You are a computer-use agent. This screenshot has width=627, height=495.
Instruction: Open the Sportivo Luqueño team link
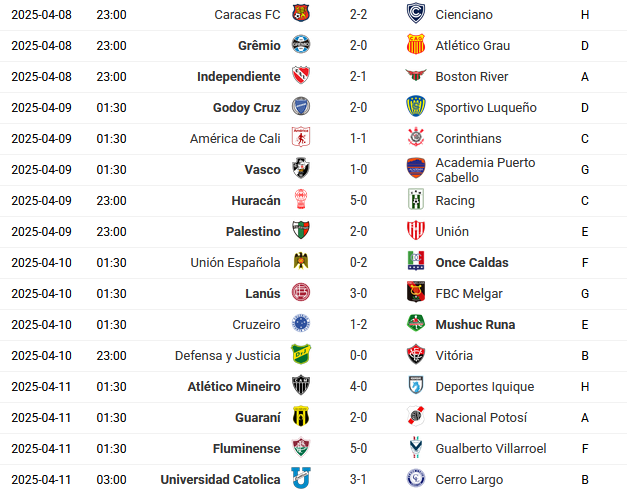click(486, 108)
